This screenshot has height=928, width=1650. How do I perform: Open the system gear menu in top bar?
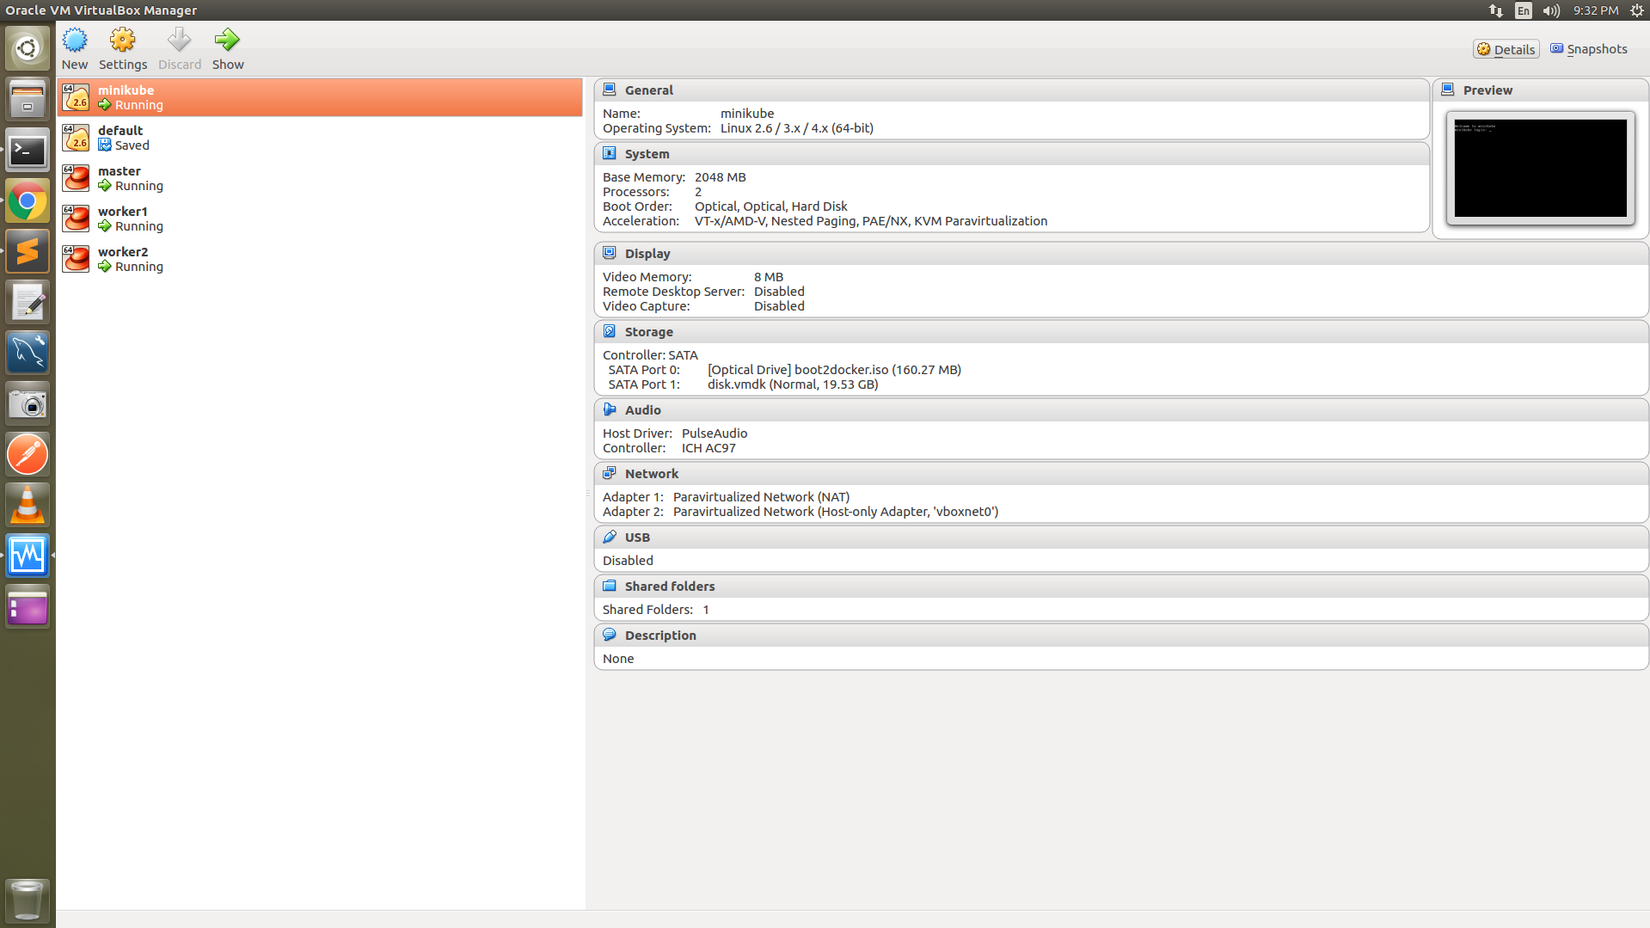coord(1637,10)
